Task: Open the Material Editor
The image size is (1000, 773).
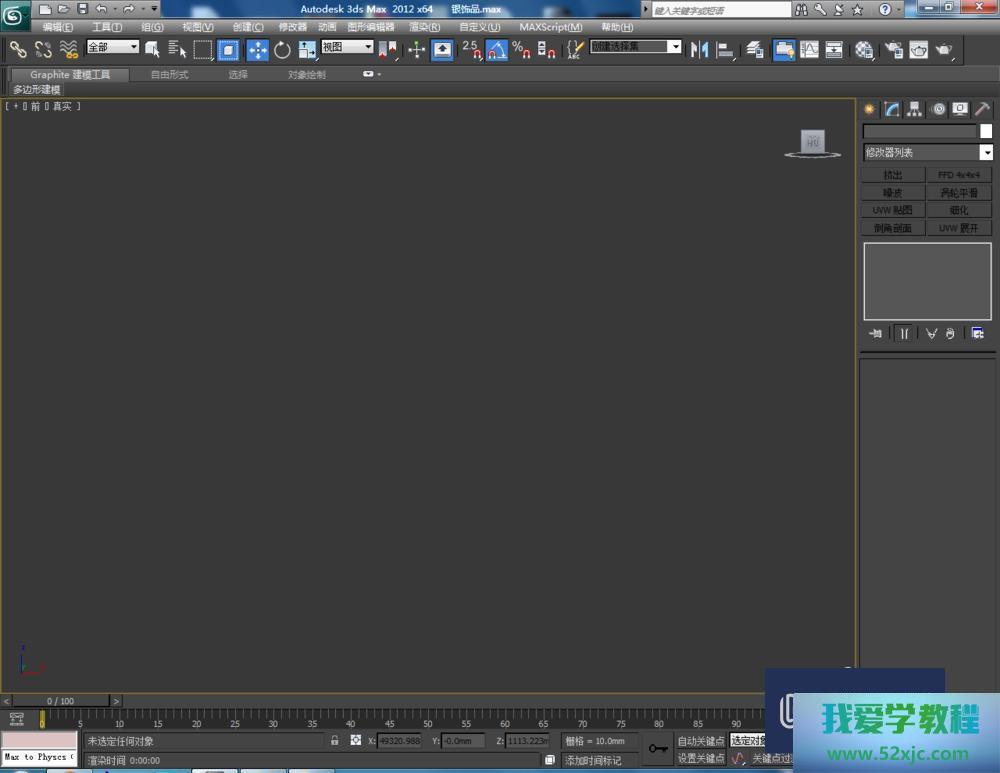Action: point(864,50)
